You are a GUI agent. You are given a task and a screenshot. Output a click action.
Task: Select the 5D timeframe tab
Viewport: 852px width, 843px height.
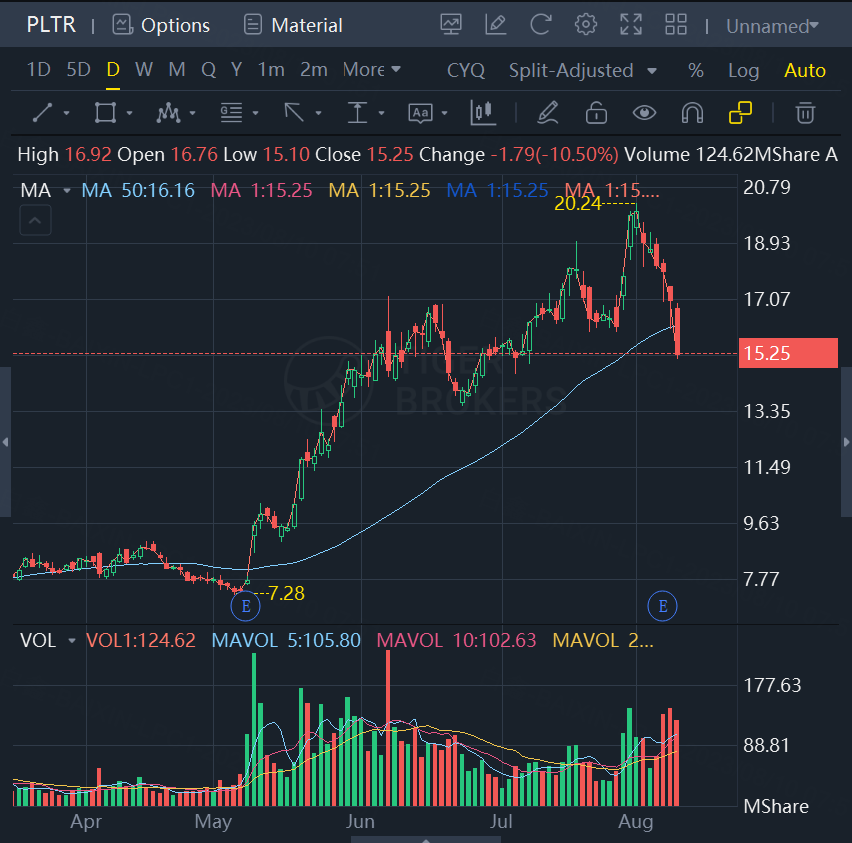click(x=78, y=70)
